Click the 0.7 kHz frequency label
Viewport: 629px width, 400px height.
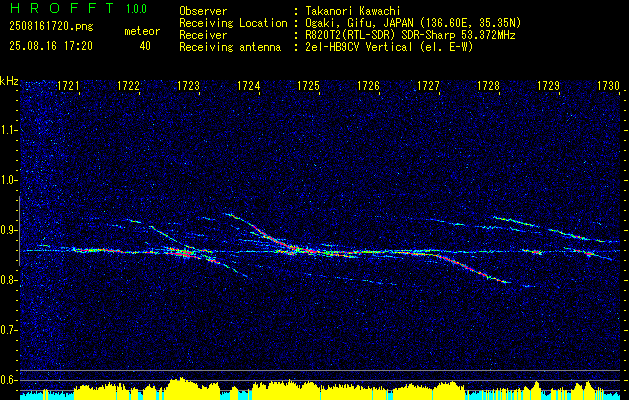coord(8,330)
